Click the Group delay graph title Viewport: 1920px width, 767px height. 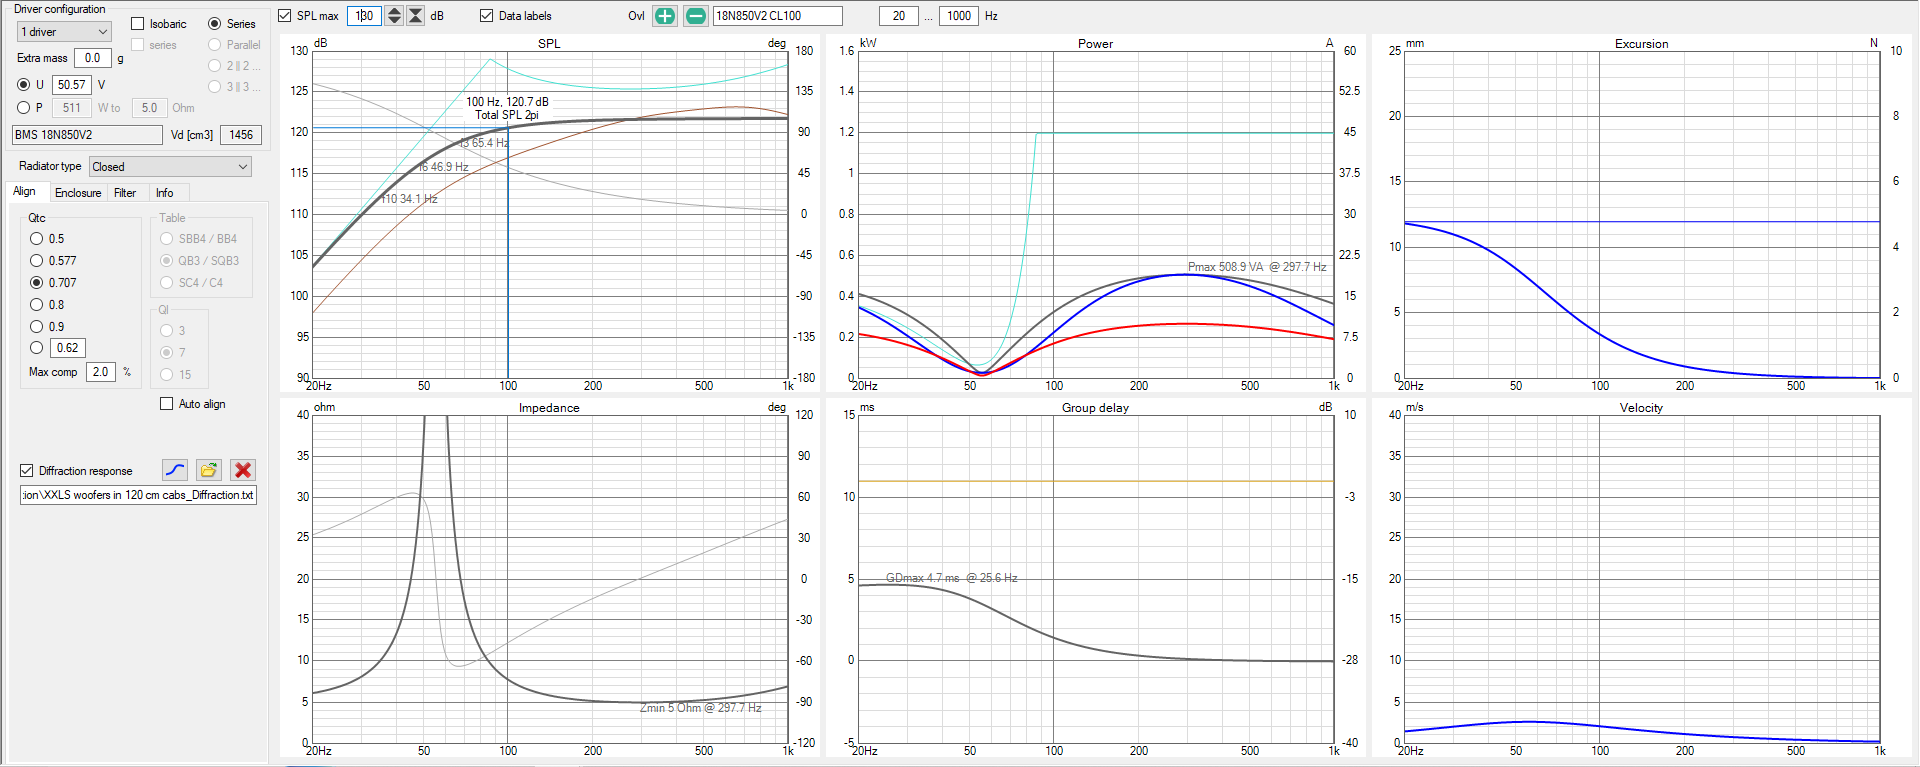pyautogui.click(x=1095, y=408)
